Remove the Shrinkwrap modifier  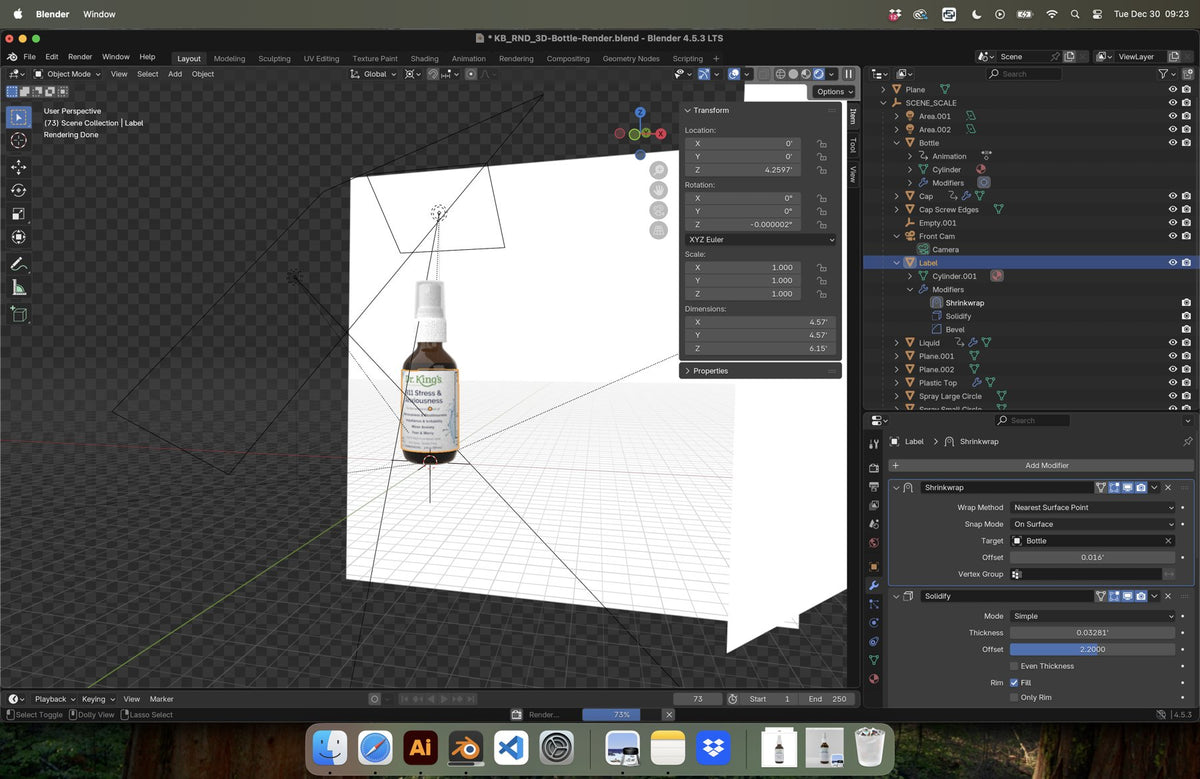1168,487
